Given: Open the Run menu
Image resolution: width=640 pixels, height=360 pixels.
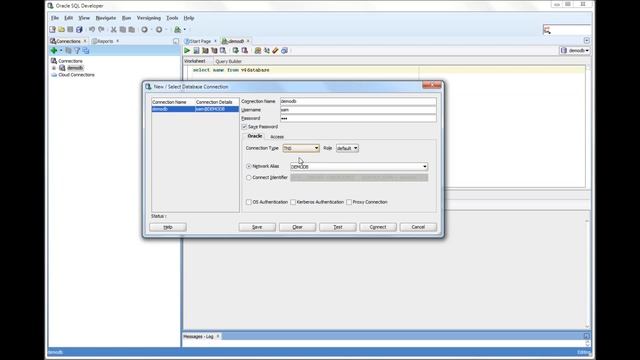Looking at the screenshot, I should (x=127, y=18).
